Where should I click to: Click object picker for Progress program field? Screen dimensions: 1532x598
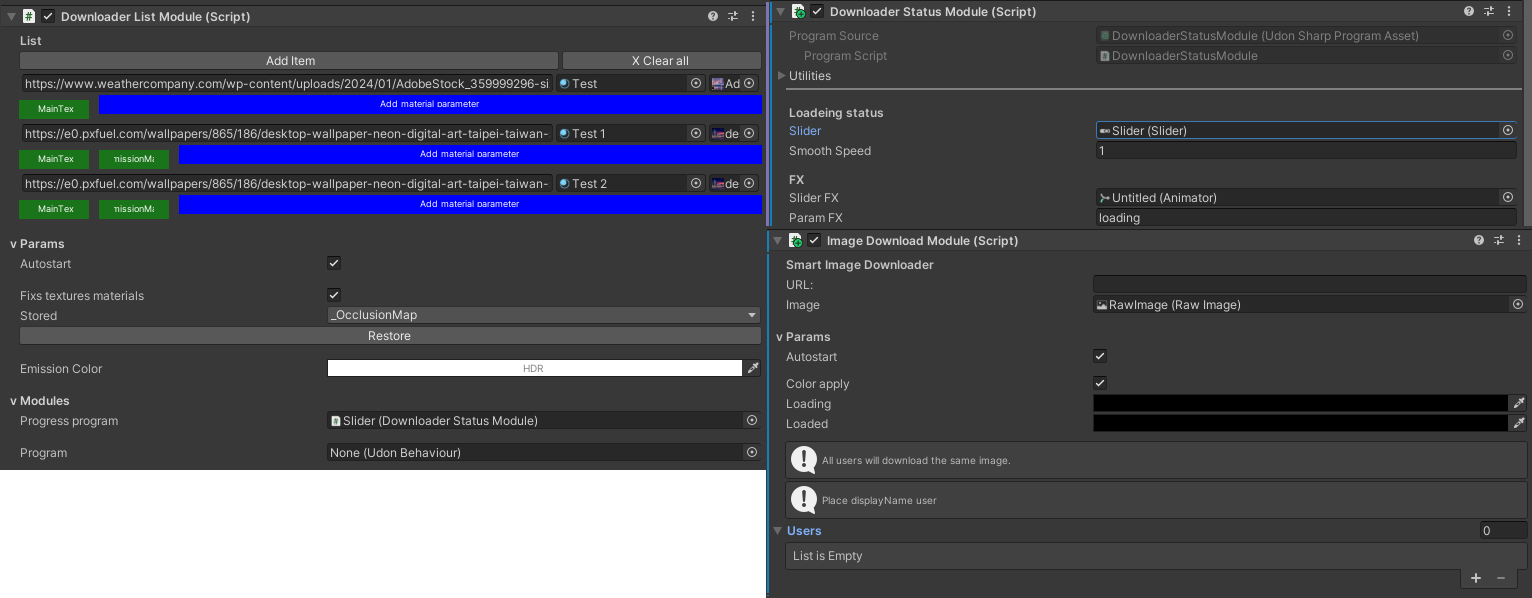[x=752, y=421]
